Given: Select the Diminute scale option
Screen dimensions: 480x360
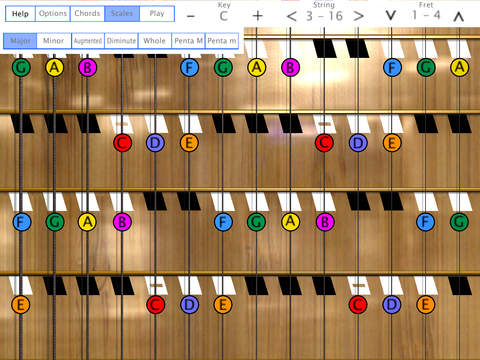Looking at the screenshot, I should (121, 41).
